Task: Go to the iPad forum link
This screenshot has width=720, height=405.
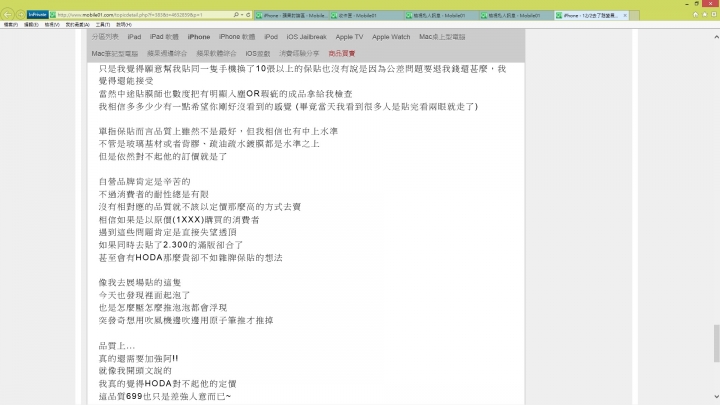Action: coord(134,37)
